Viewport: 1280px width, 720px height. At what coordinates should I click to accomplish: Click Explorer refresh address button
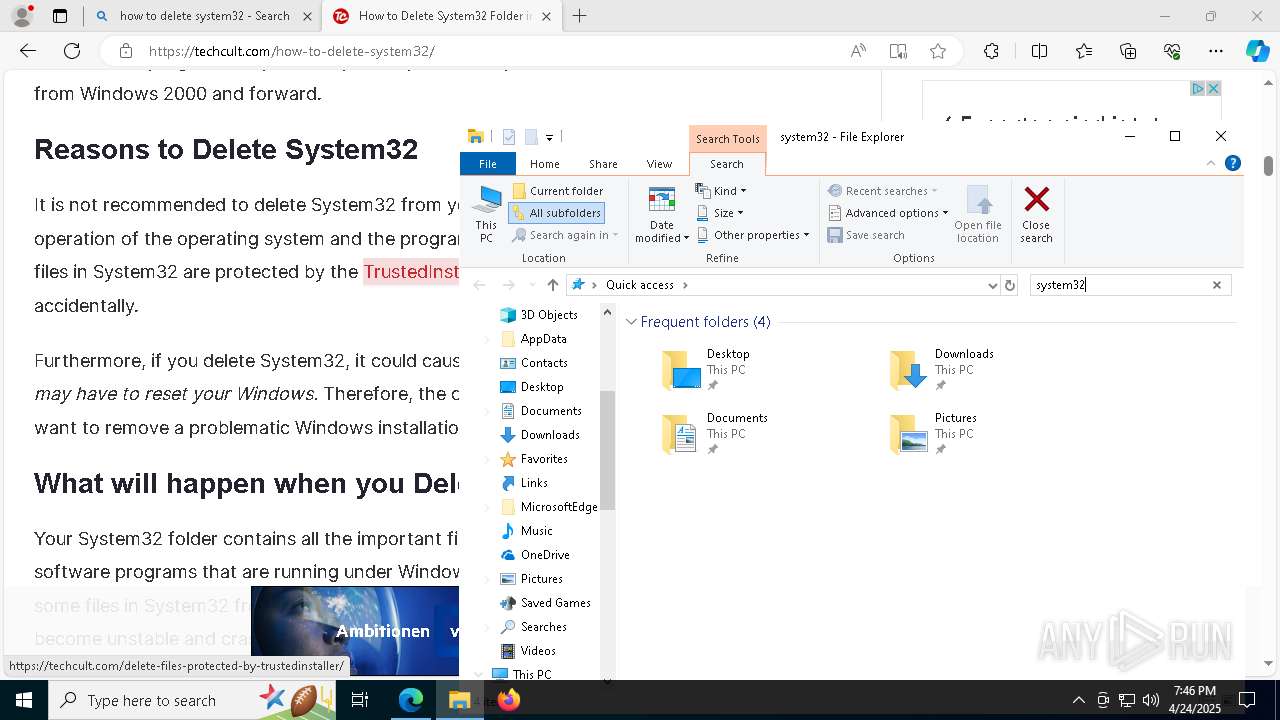pos(1010,285)
